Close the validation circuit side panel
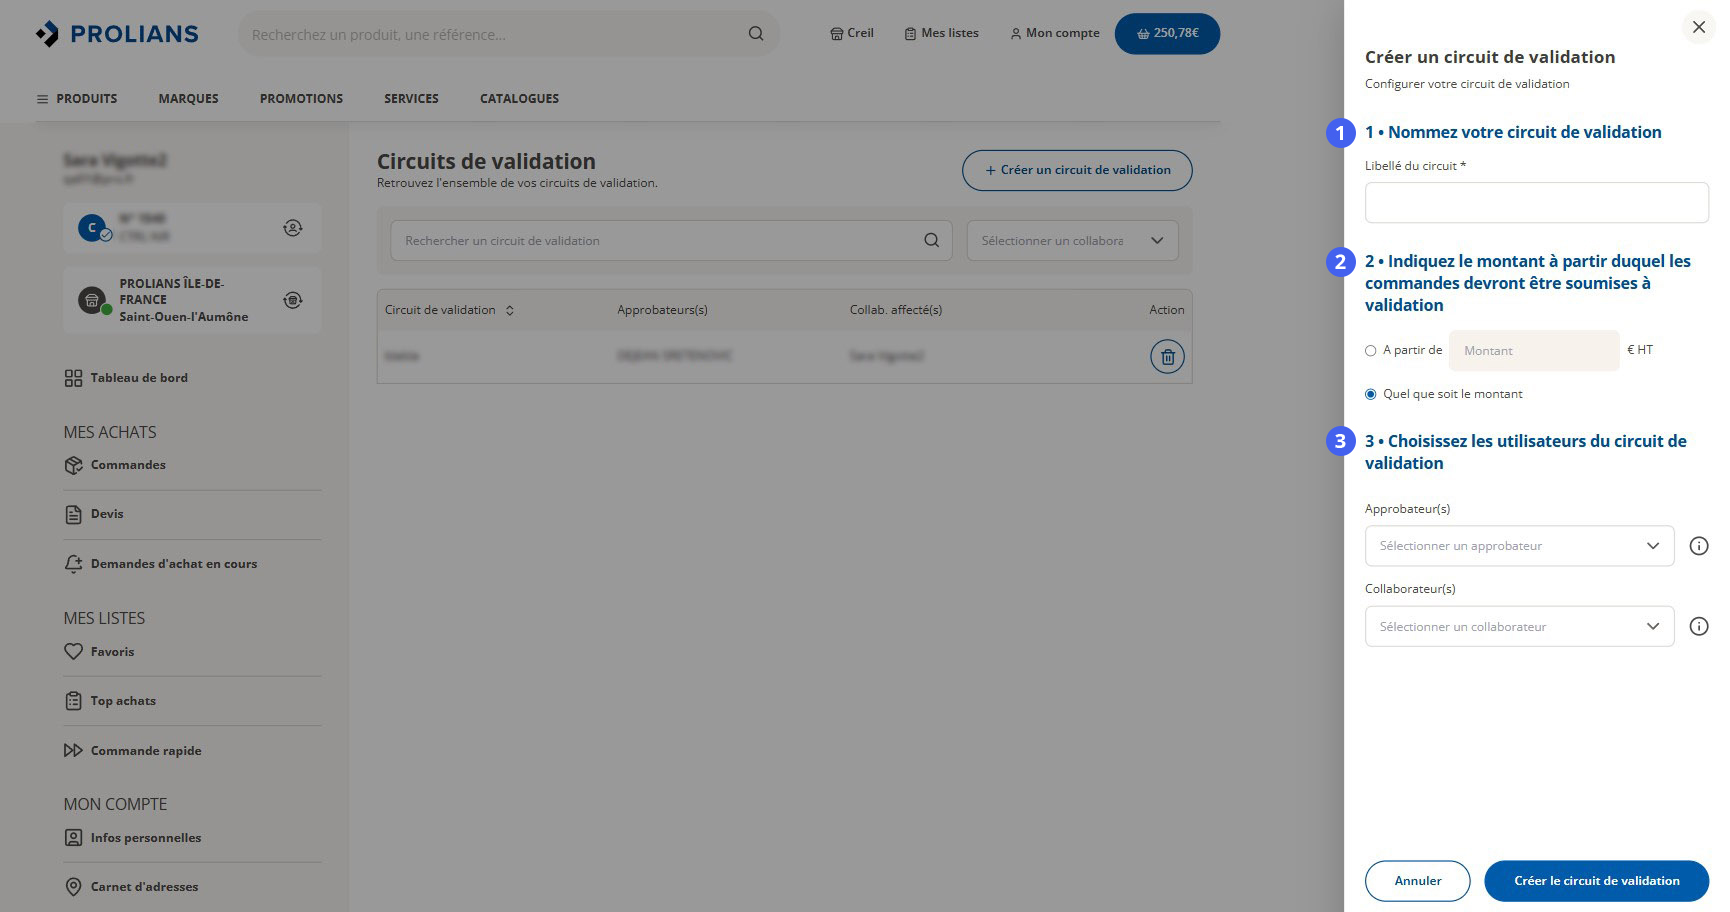Screen dimensions: 1730x912 coord(1698,27)
